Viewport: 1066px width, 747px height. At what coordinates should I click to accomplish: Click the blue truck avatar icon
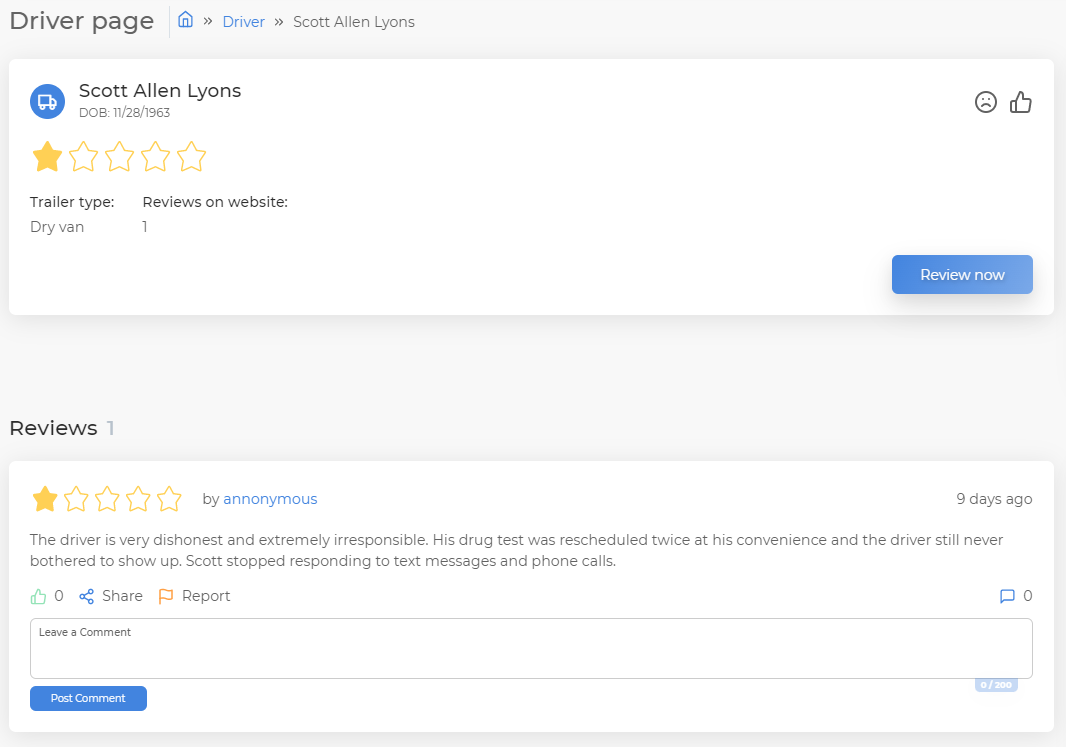[x=47, y=101]
